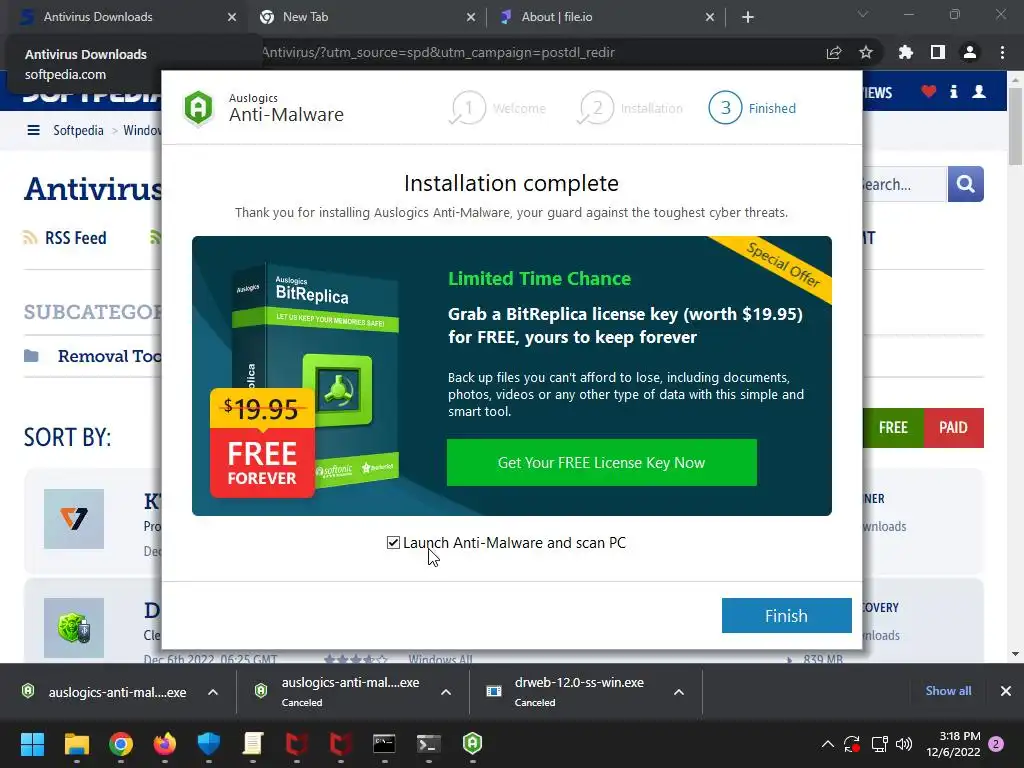The height and width of the screenshot is (768, 1024).
Task: Close the New Tab browser tab
Action: [x=471, y=17]
